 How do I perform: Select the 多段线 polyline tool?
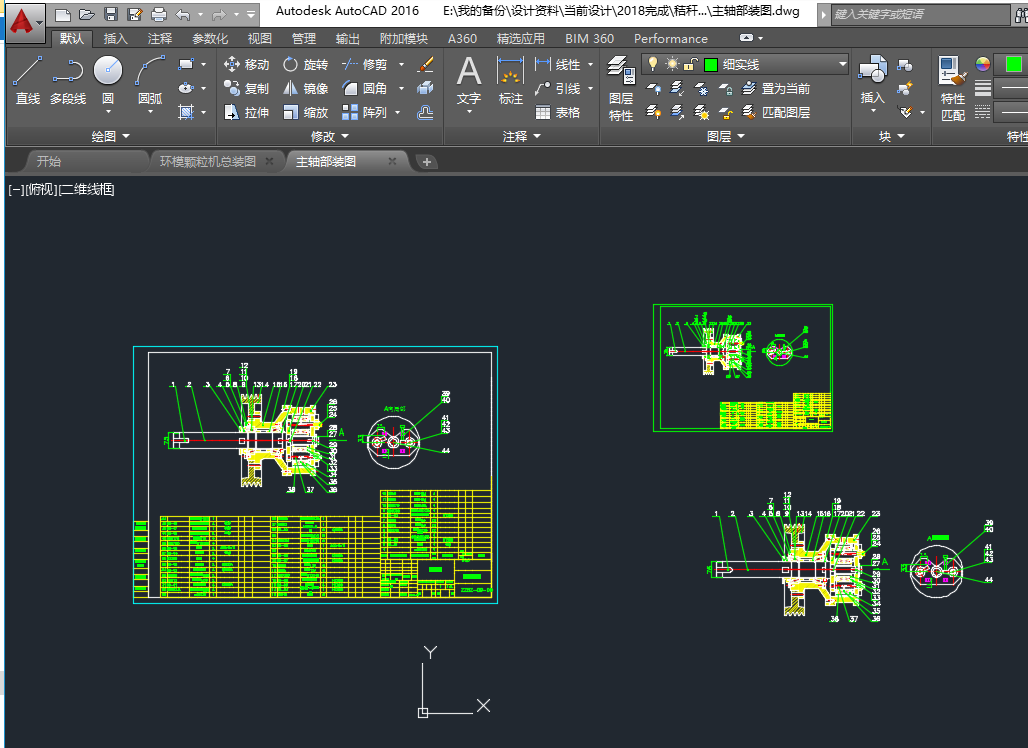pyautogui.click(x=68, y=80)
